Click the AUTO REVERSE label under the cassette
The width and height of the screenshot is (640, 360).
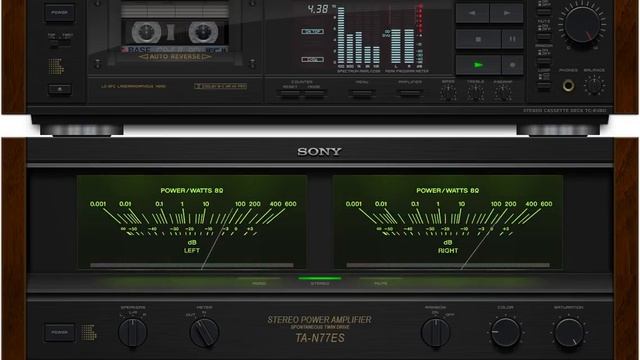[x=175, y=57]
